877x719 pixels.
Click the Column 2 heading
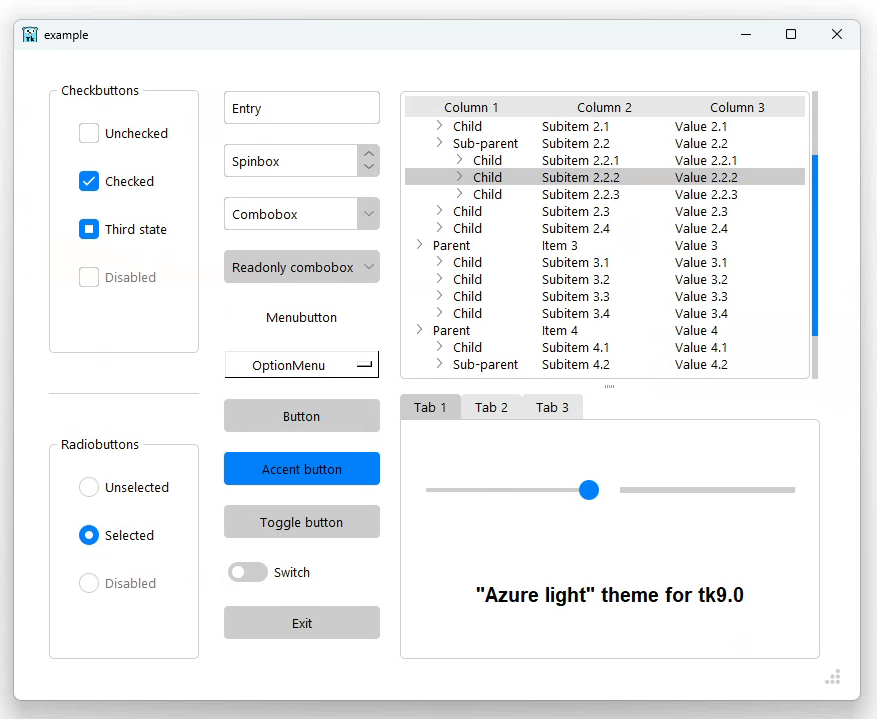pyautogui.click(x=605, y=107)
